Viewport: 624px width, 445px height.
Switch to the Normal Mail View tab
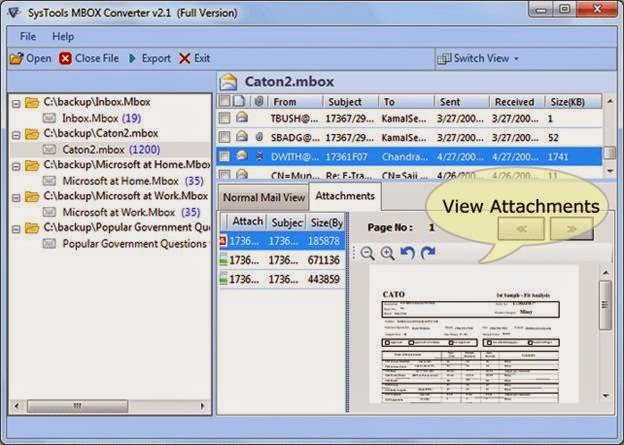coord(263,197)
